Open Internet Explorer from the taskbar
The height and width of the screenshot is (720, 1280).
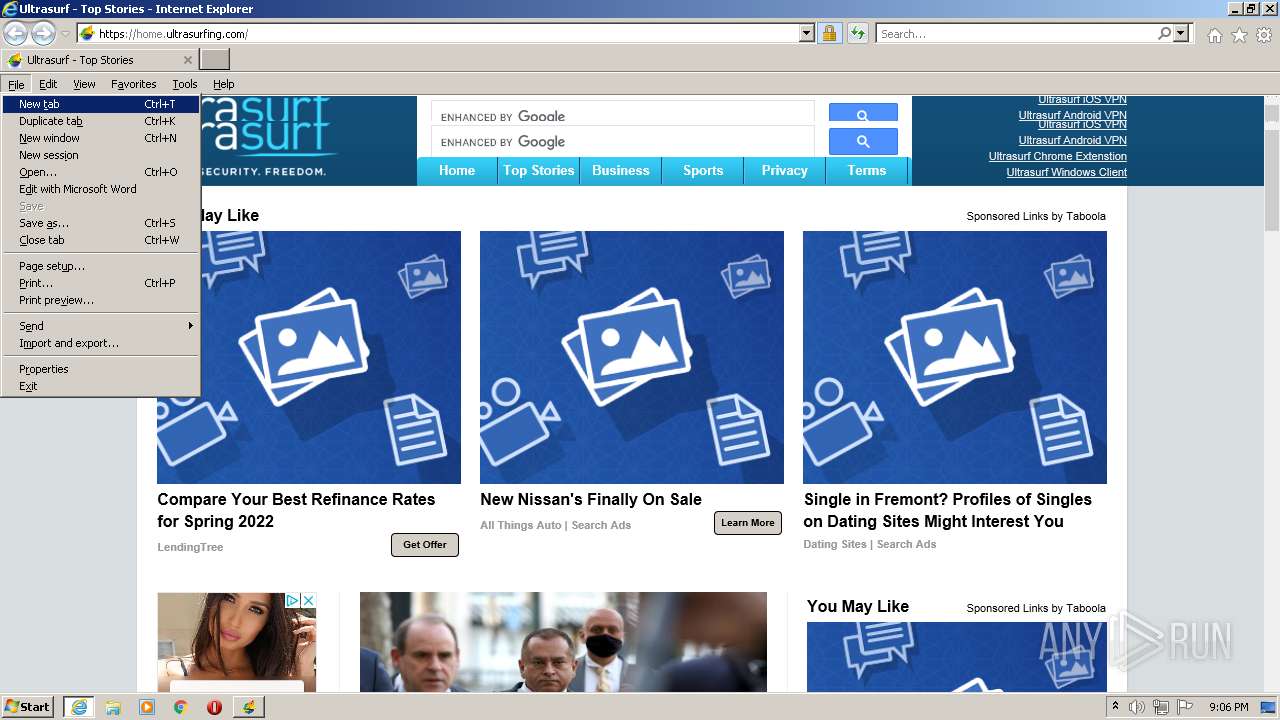point(78,707)
